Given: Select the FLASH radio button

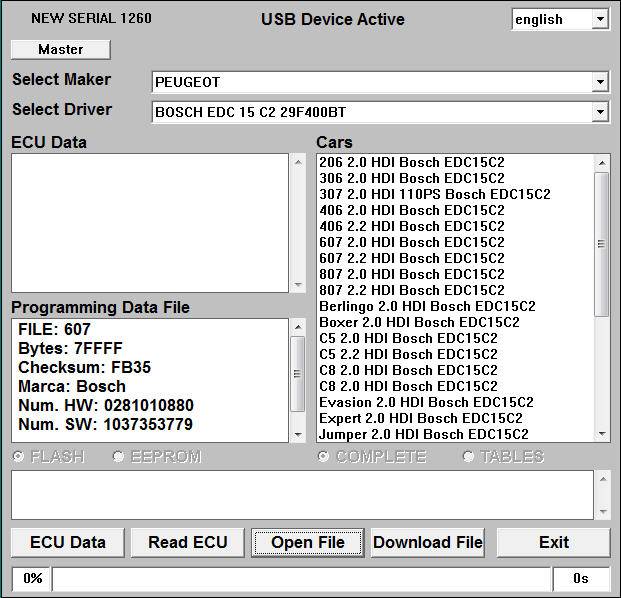Looking at the screenshot, I should pyautogui.click(x=18, y=457).
